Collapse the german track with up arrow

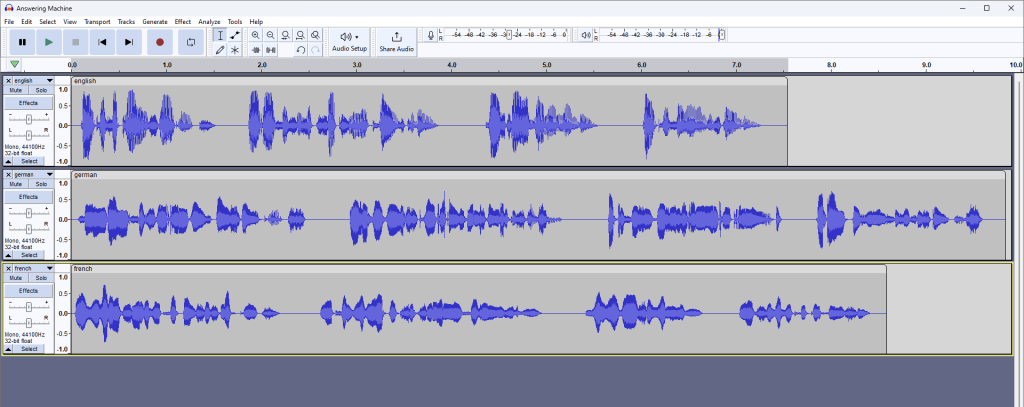tap(8, 255)
